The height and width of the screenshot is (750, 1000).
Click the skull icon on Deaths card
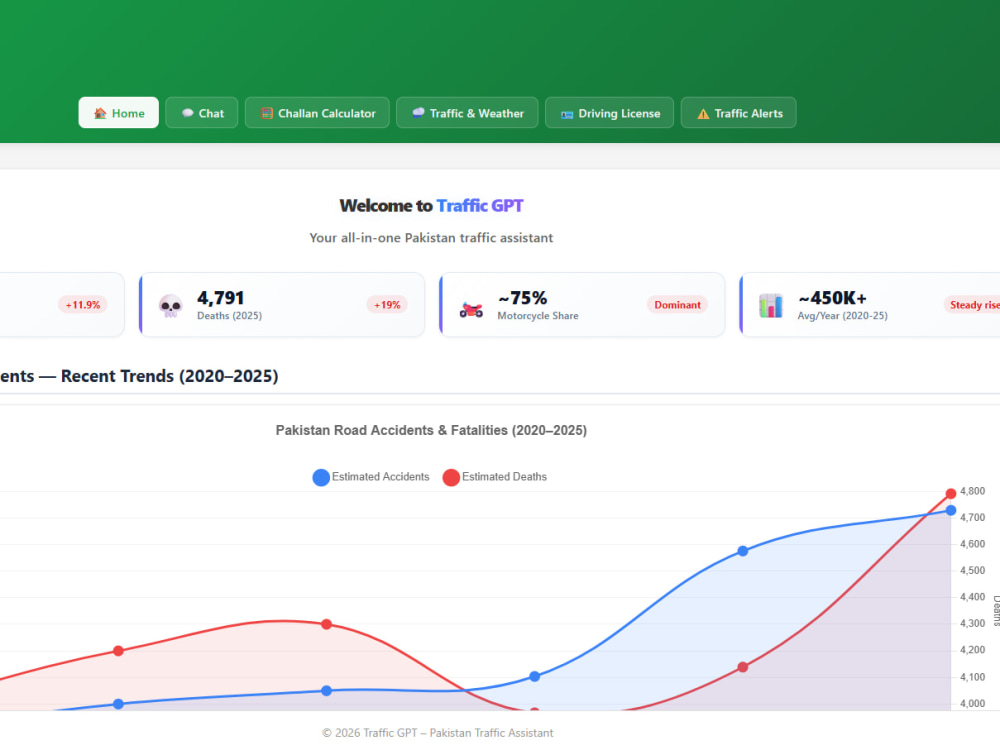170,306
